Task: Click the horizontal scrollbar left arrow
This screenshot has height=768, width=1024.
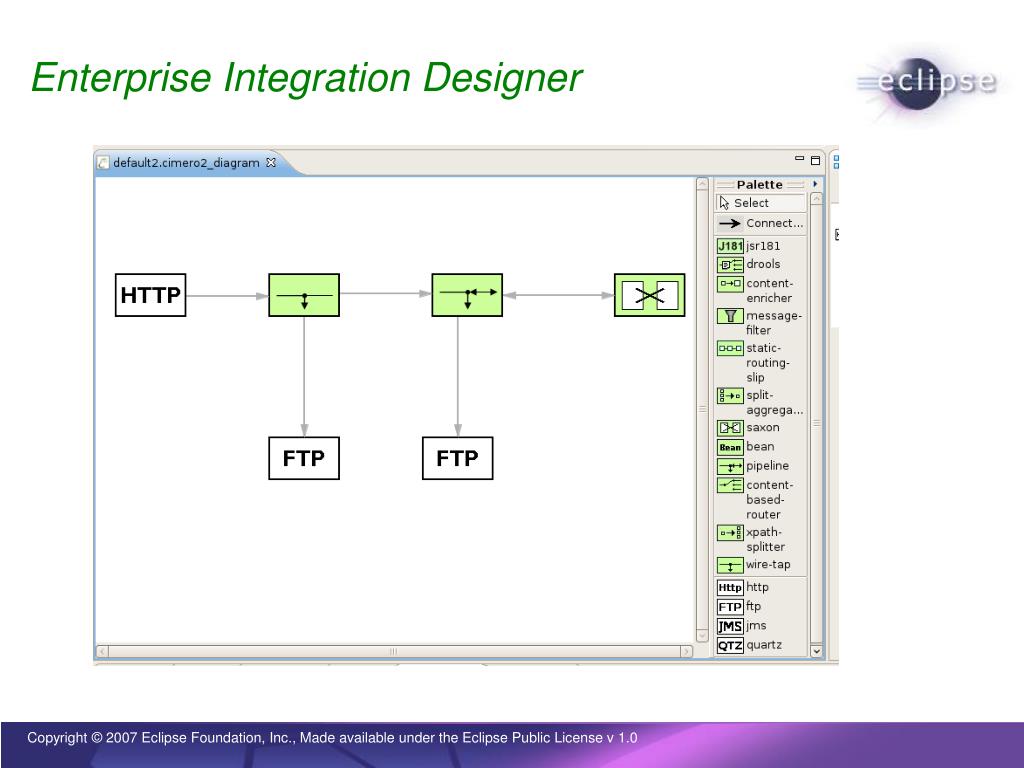Action: (x=103, y=651)
